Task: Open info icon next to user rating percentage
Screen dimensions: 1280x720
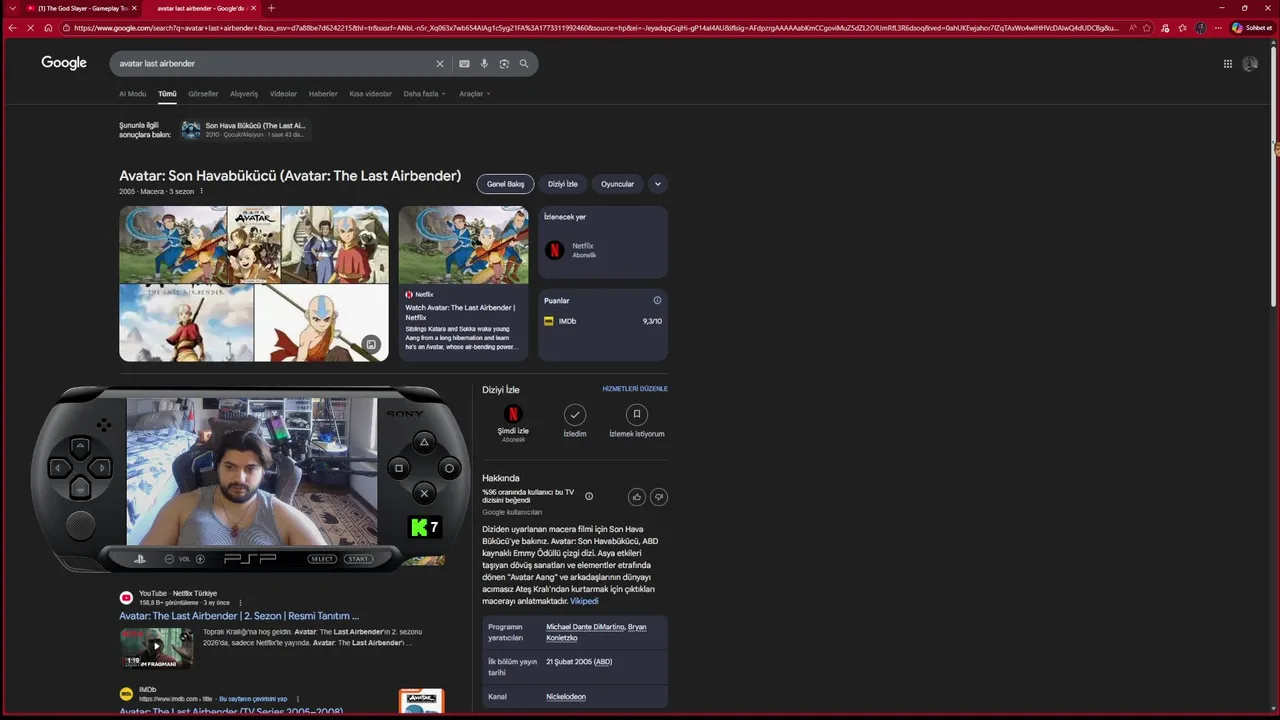Action: click(x=589, y=496)
